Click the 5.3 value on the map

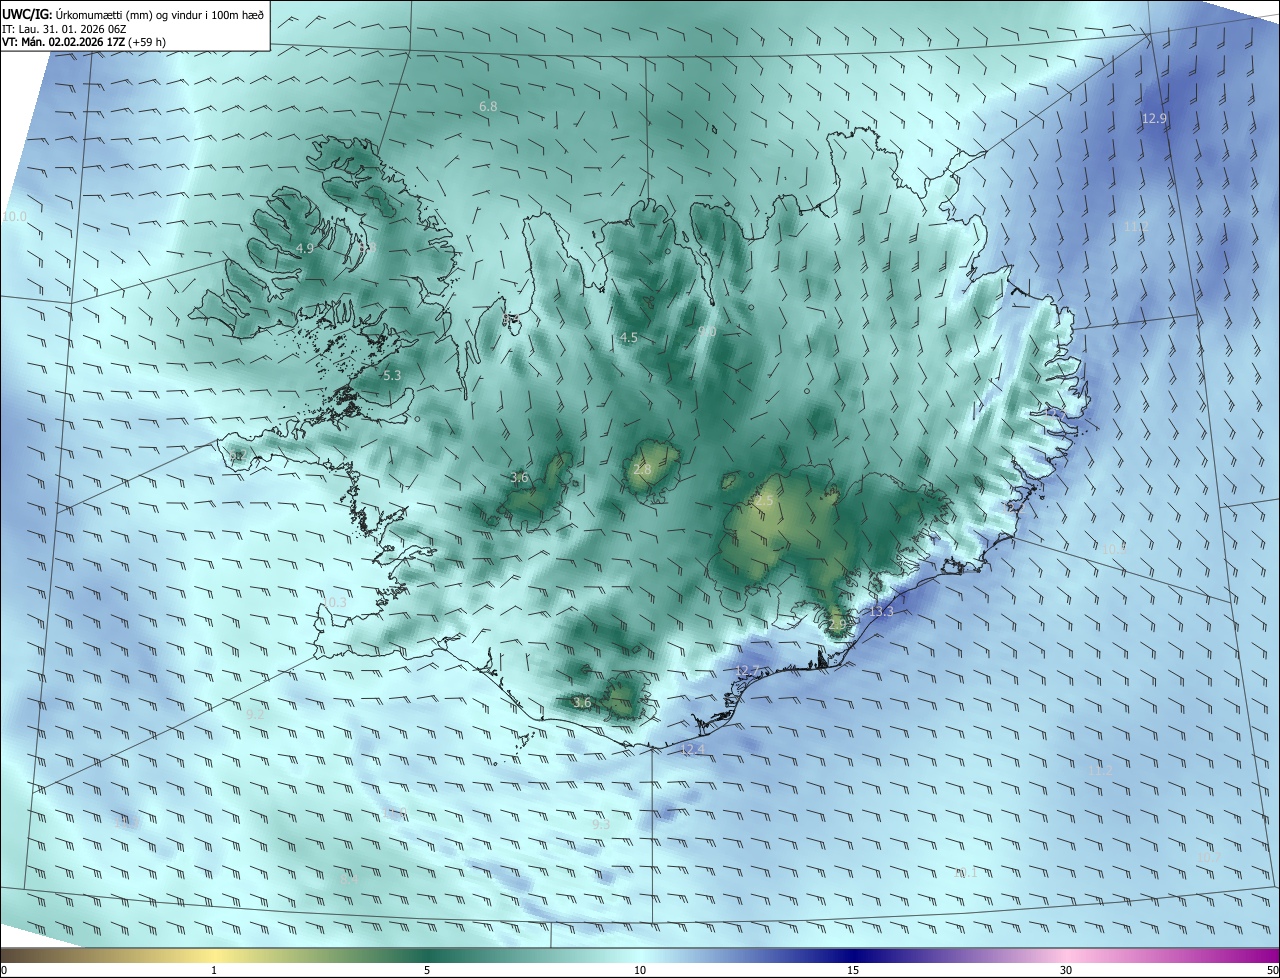(392, 376)
